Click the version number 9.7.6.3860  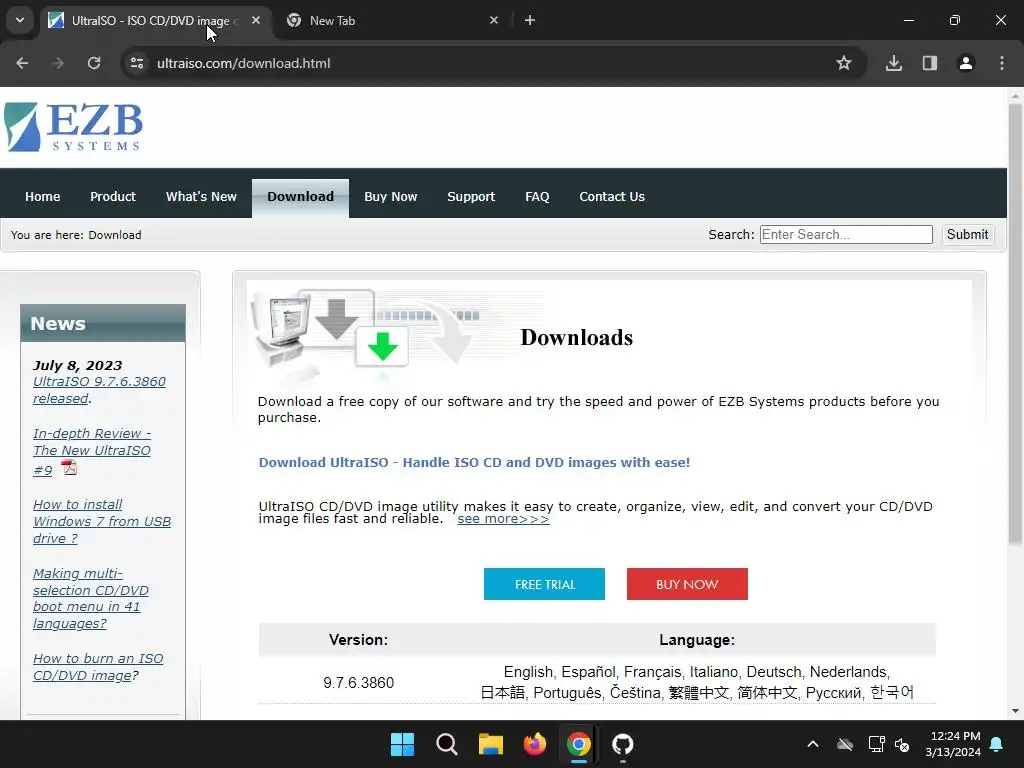coord(359,682)
